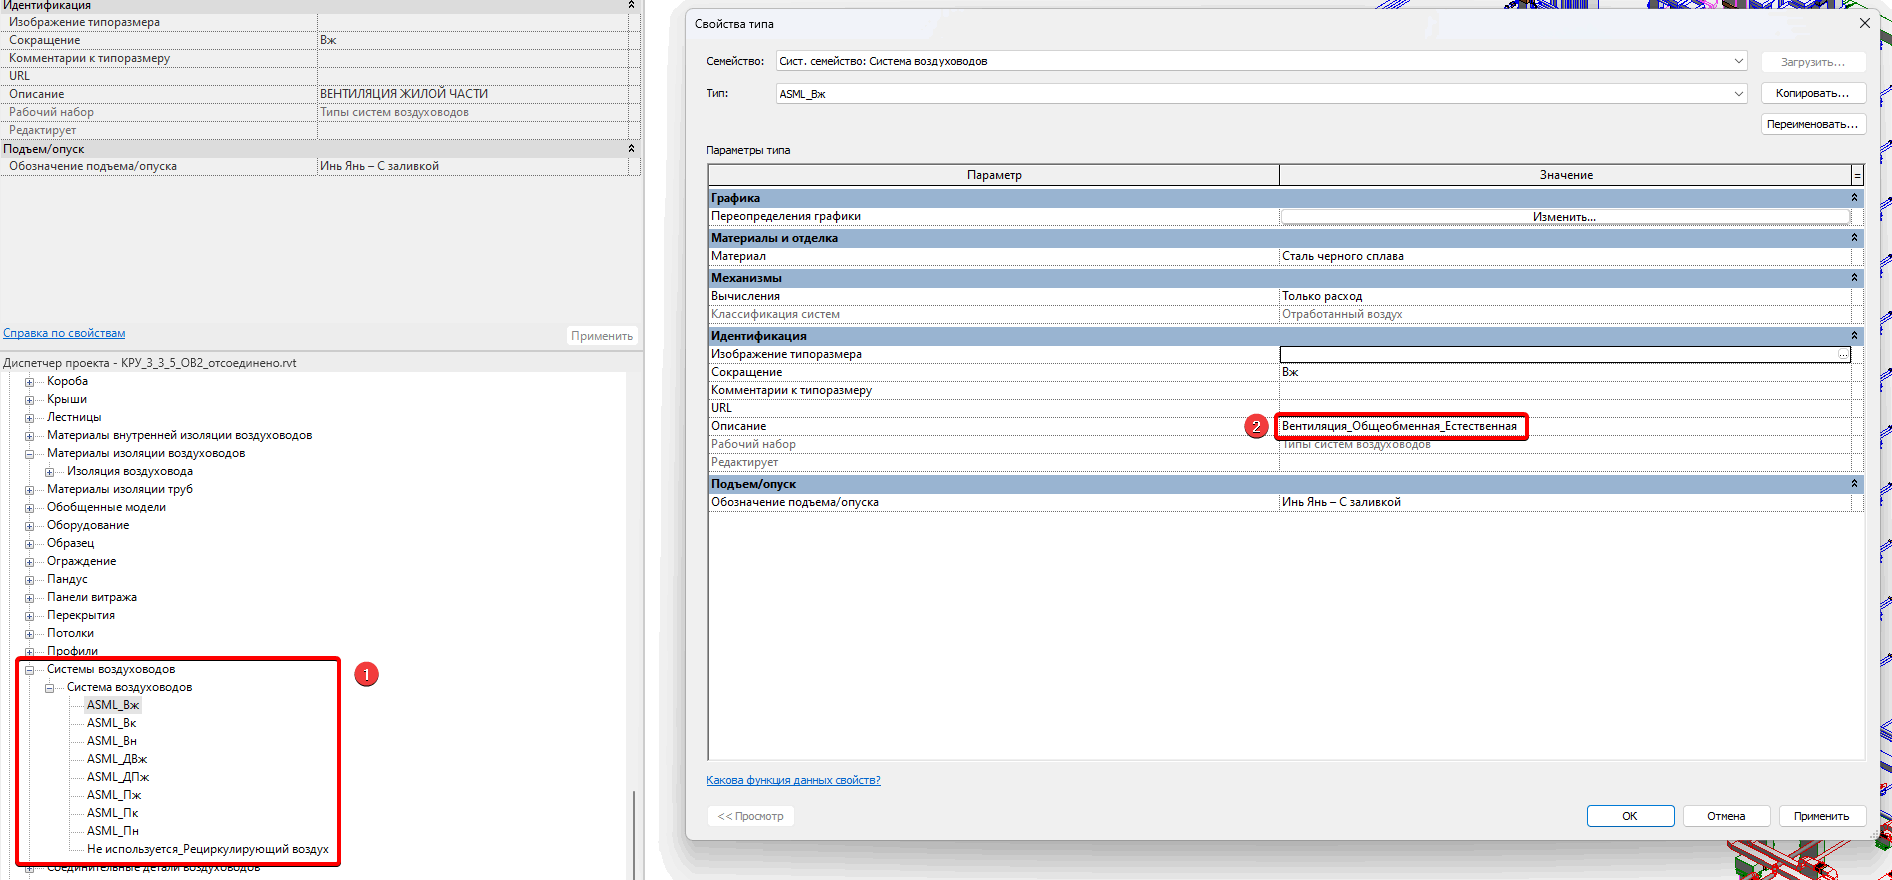Collapse the Системы воздуховодов node
Screen dimensions: 1892x880
pos(30,670)
